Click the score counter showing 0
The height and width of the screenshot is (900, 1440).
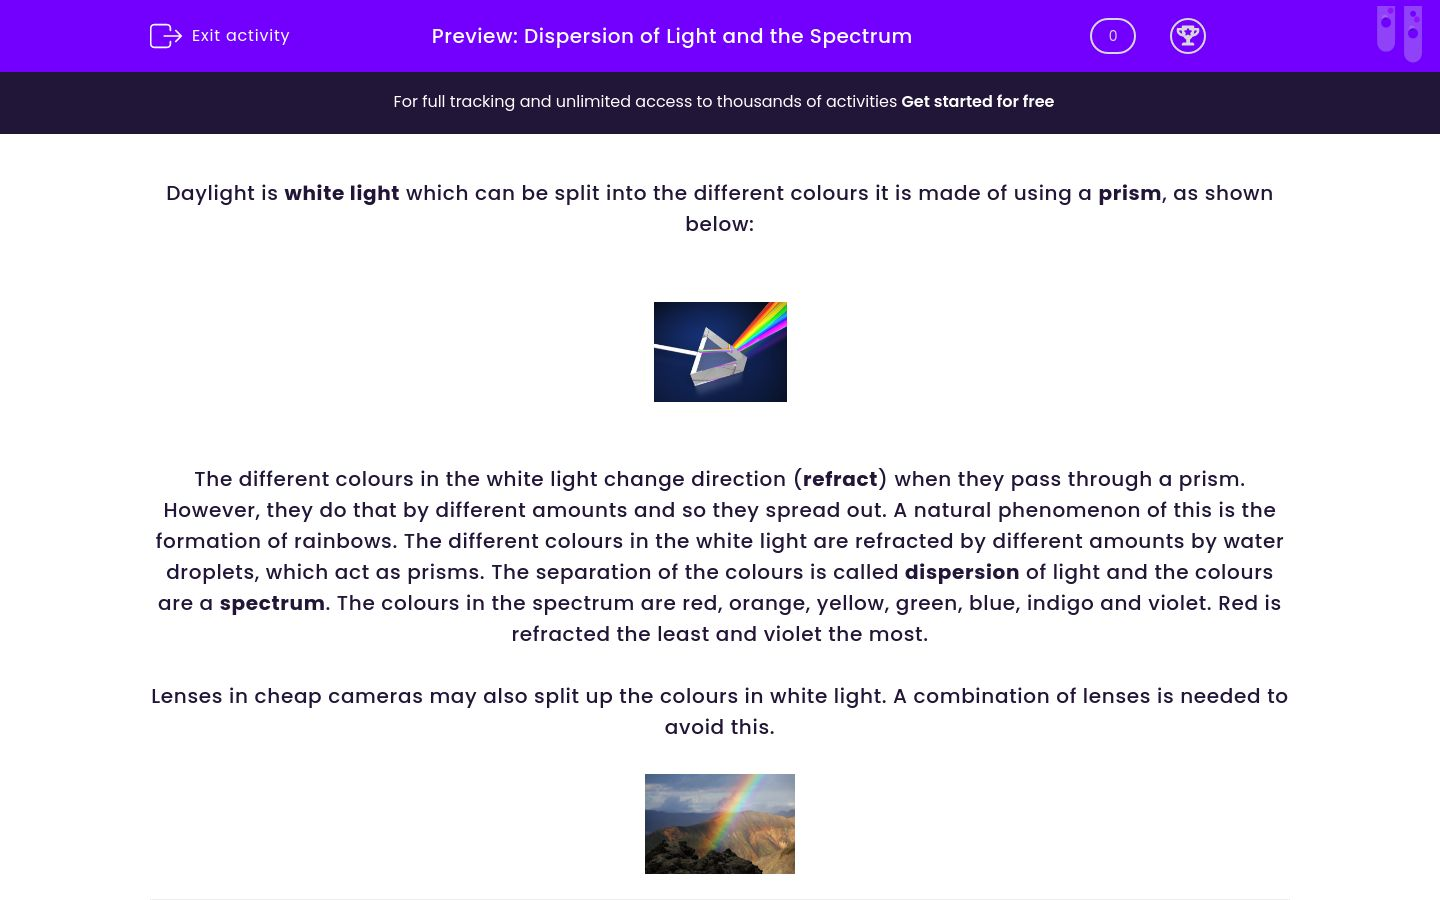click(x=1112, y=36)
